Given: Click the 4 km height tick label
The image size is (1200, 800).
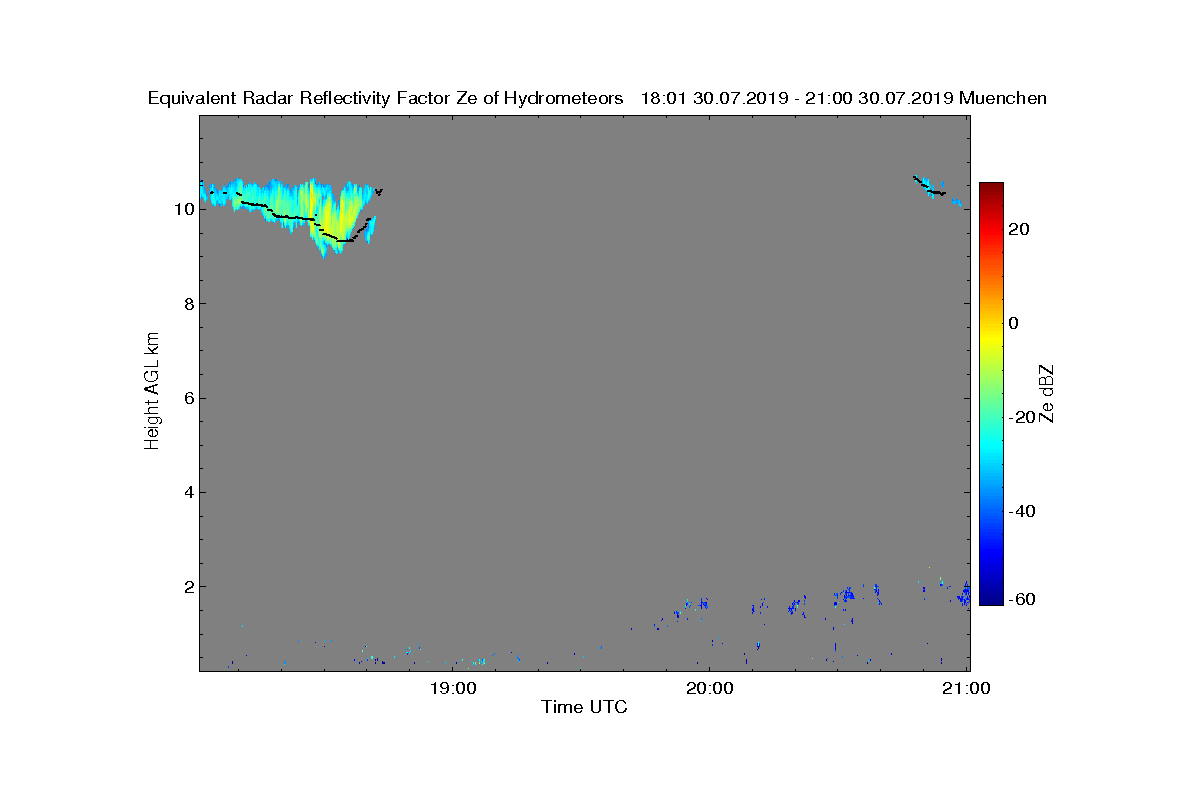Looking at the screenshot, I should click(x=188, y=492).
